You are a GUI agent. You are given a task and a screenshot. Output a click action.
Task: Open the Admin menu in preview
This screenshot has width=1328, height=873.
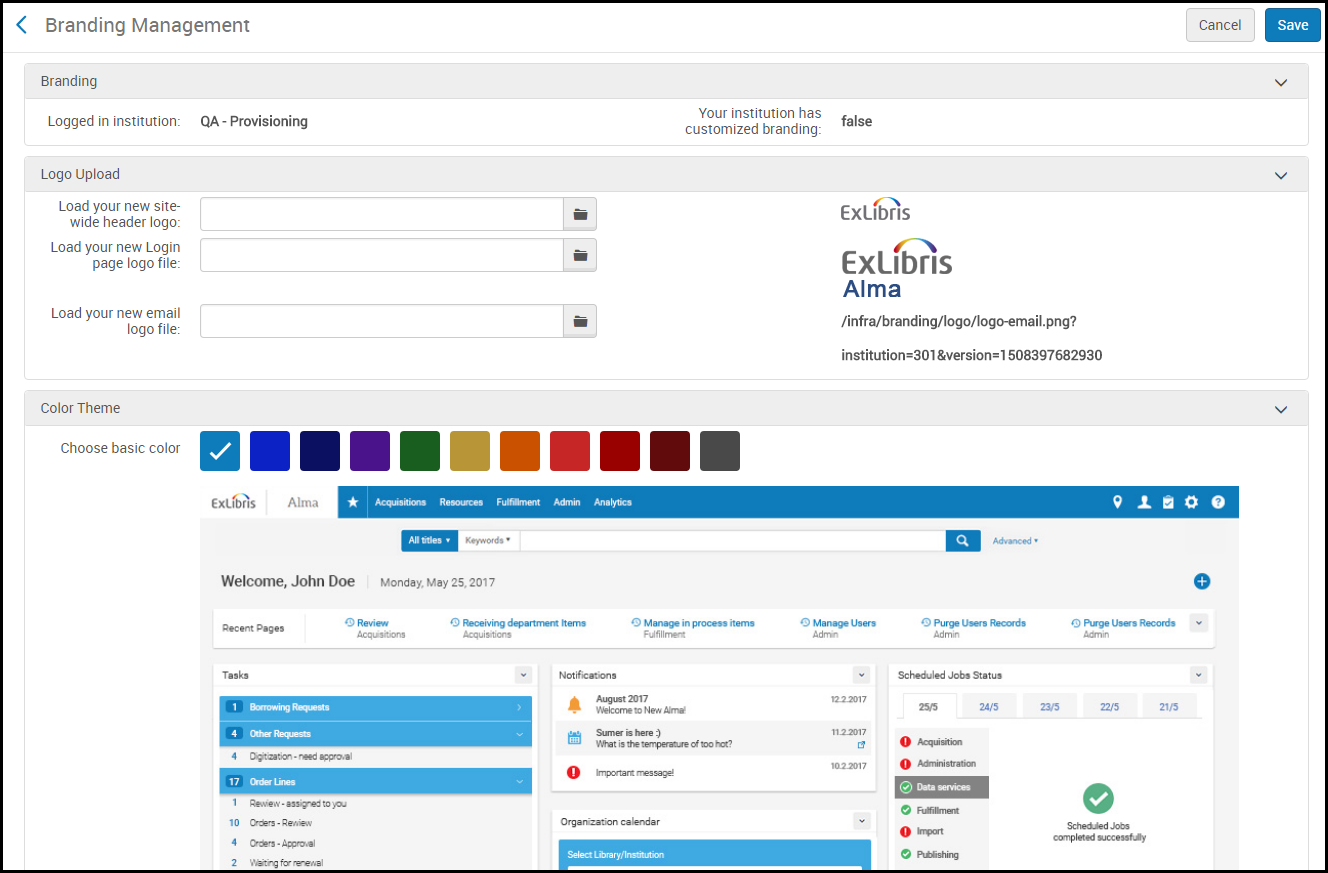tap(567, 502)
